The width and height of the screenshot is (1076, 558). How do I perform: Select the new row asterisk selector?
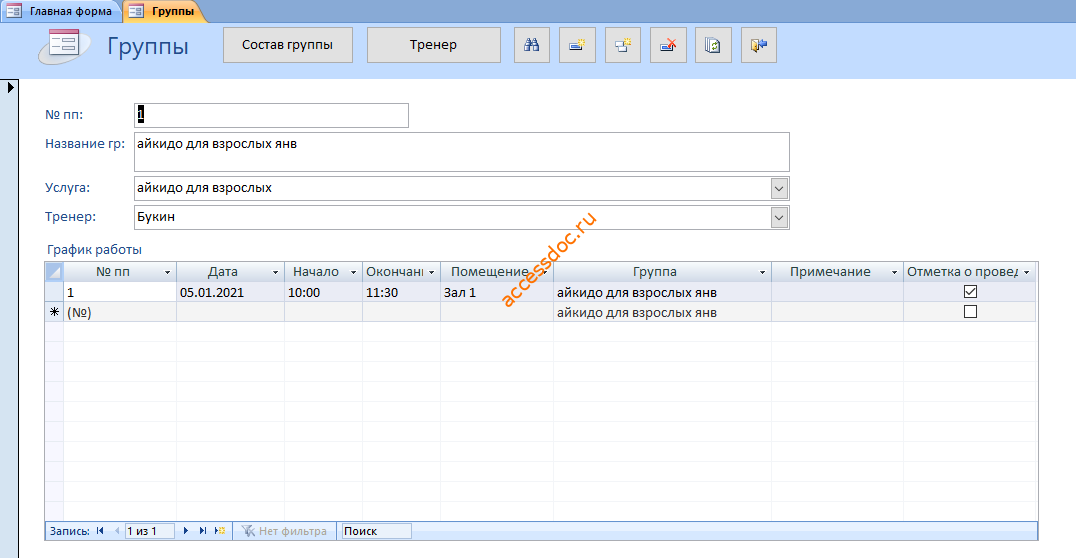pyautogui.click(x=54, y=312)
